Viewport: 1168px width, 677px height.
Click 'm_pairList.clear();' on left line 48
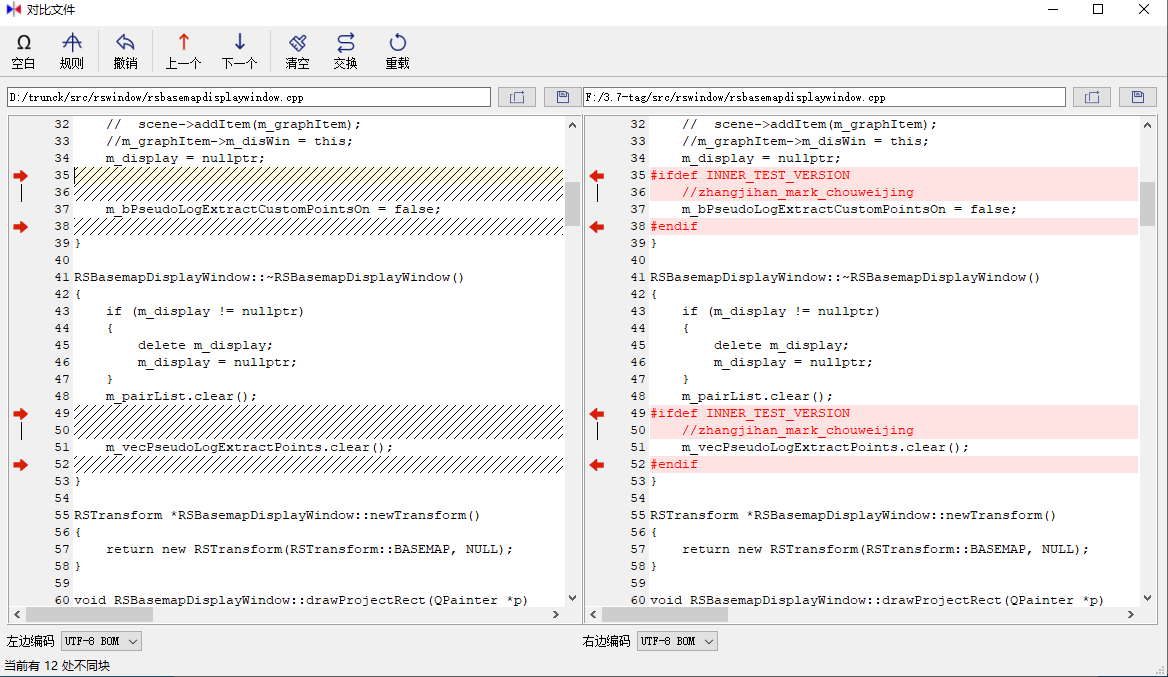pos(181,396)
